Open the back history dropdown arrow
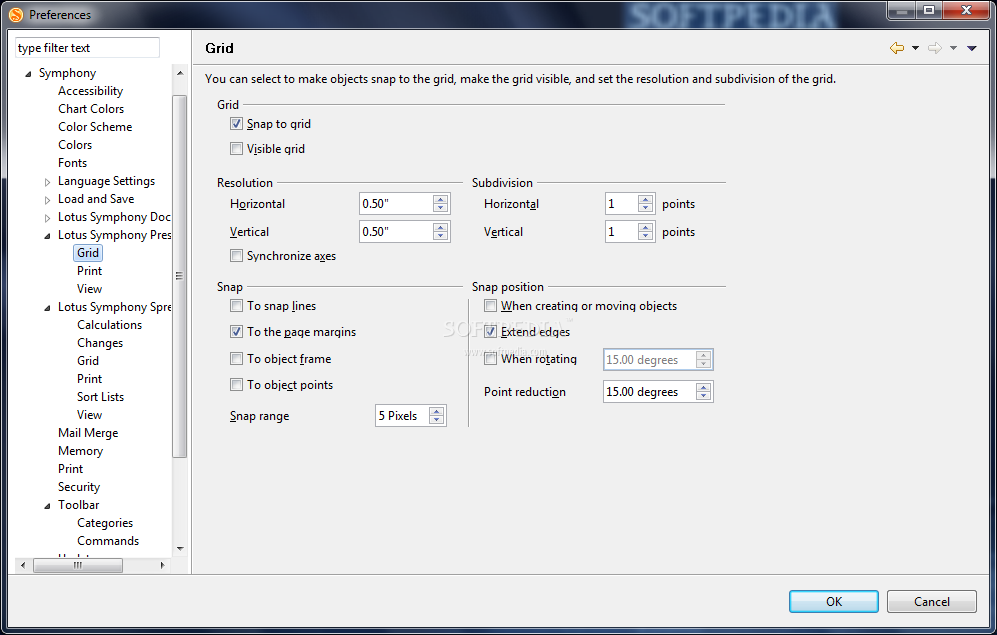 click(x=916, y=48)
